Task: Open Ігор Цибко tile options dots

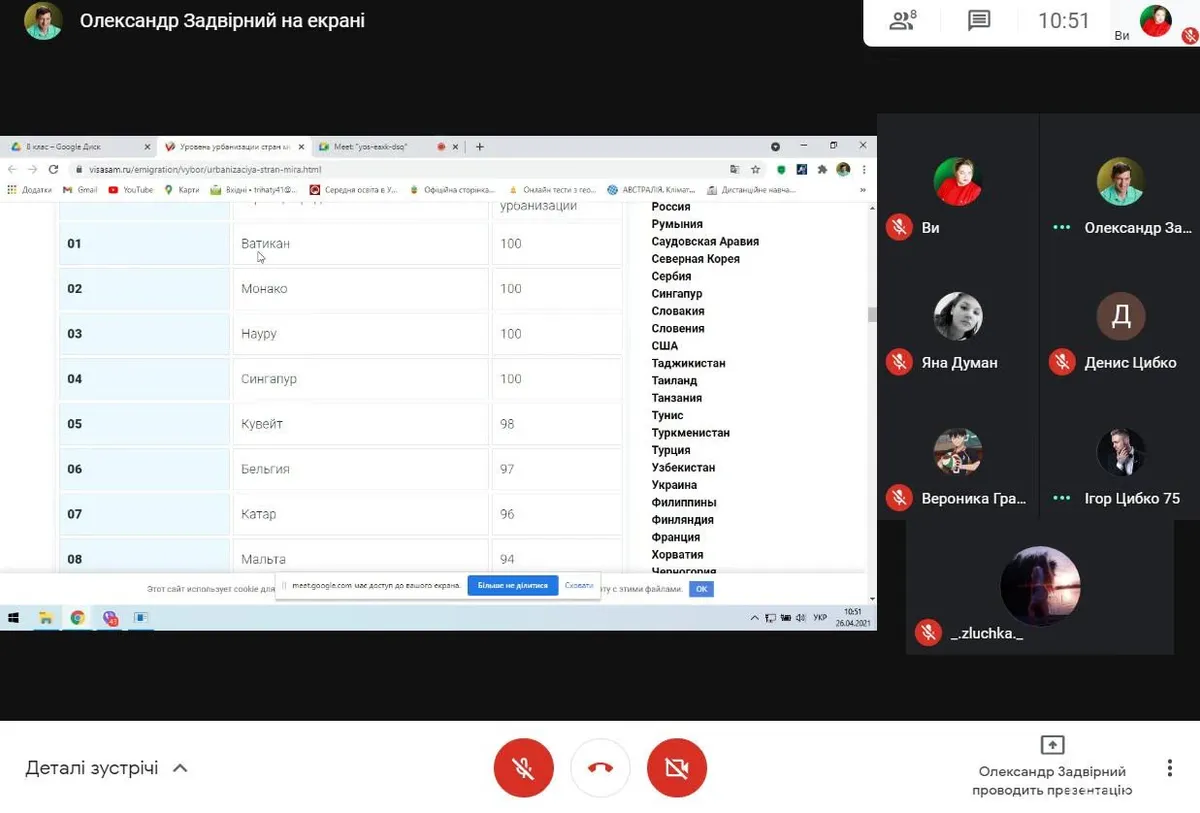Action: click(1062, 498)
